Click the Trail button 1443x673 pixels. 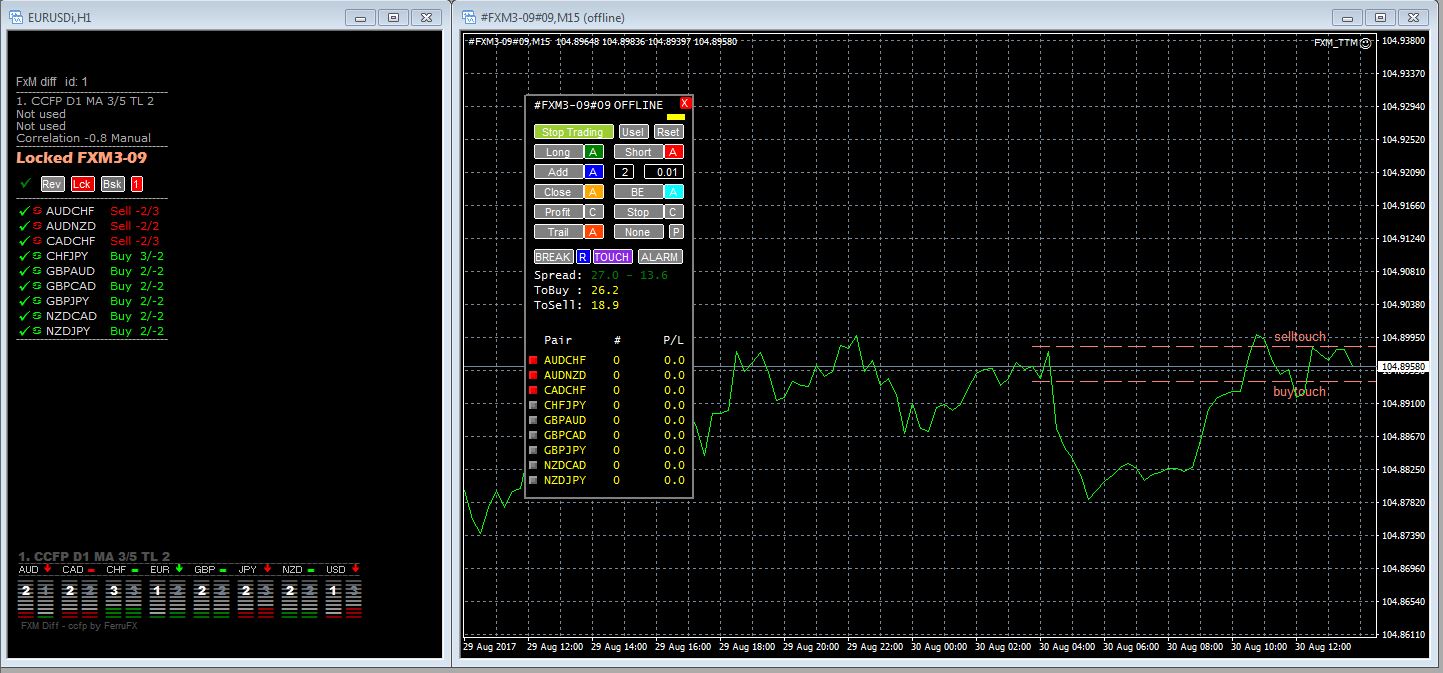coord(559,232)
